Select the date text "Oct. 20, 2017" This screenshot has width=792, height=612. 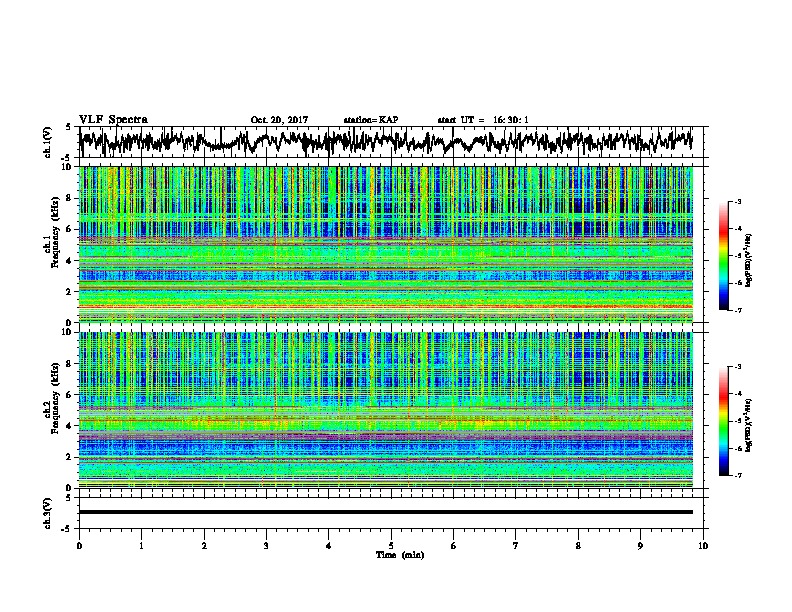click(x=279, y=120)
